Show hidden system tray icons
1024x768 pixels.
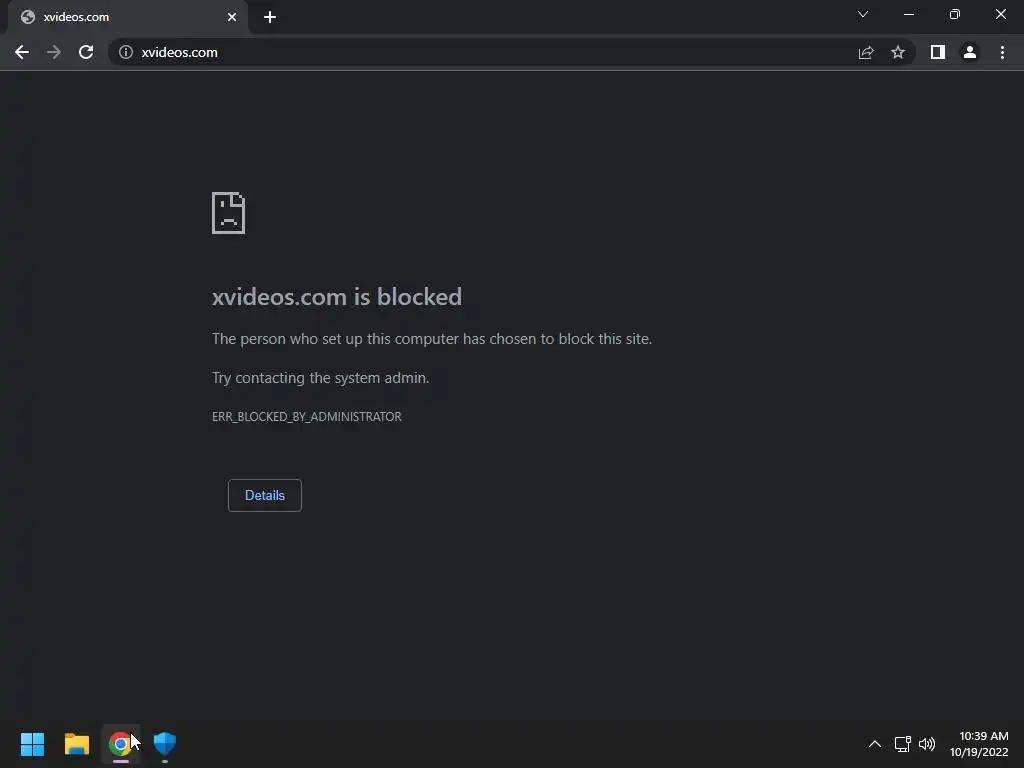tap(874, 744)
